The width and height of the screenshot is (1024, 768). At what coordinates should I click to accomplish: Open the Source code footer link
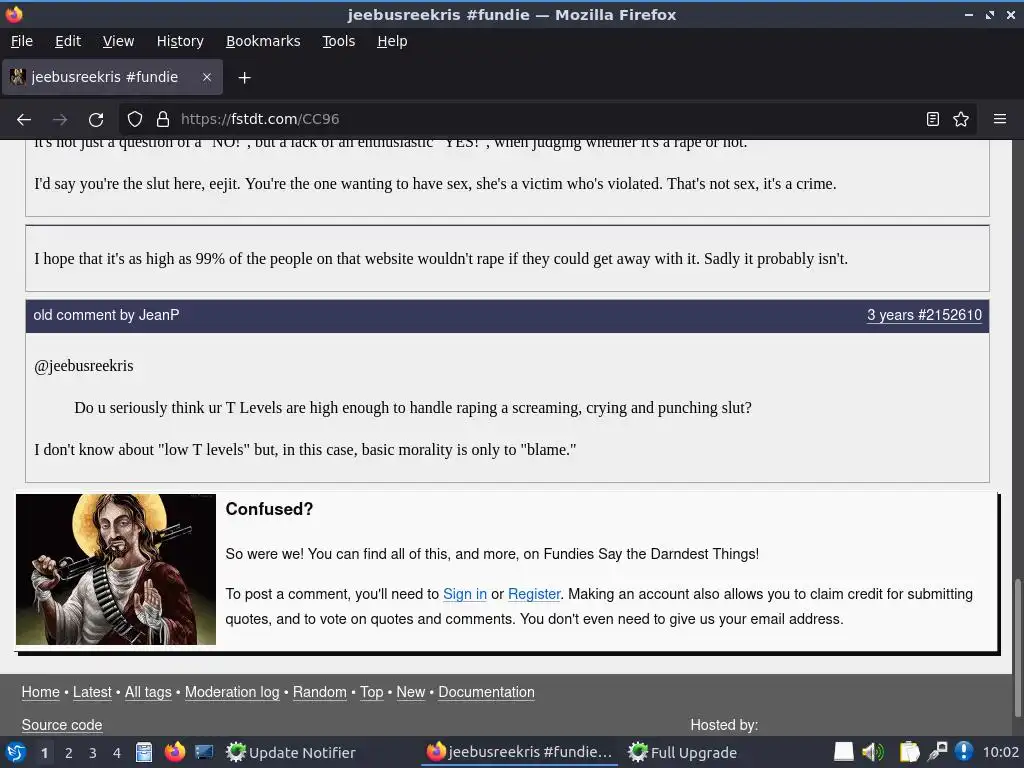coord(62,725)
